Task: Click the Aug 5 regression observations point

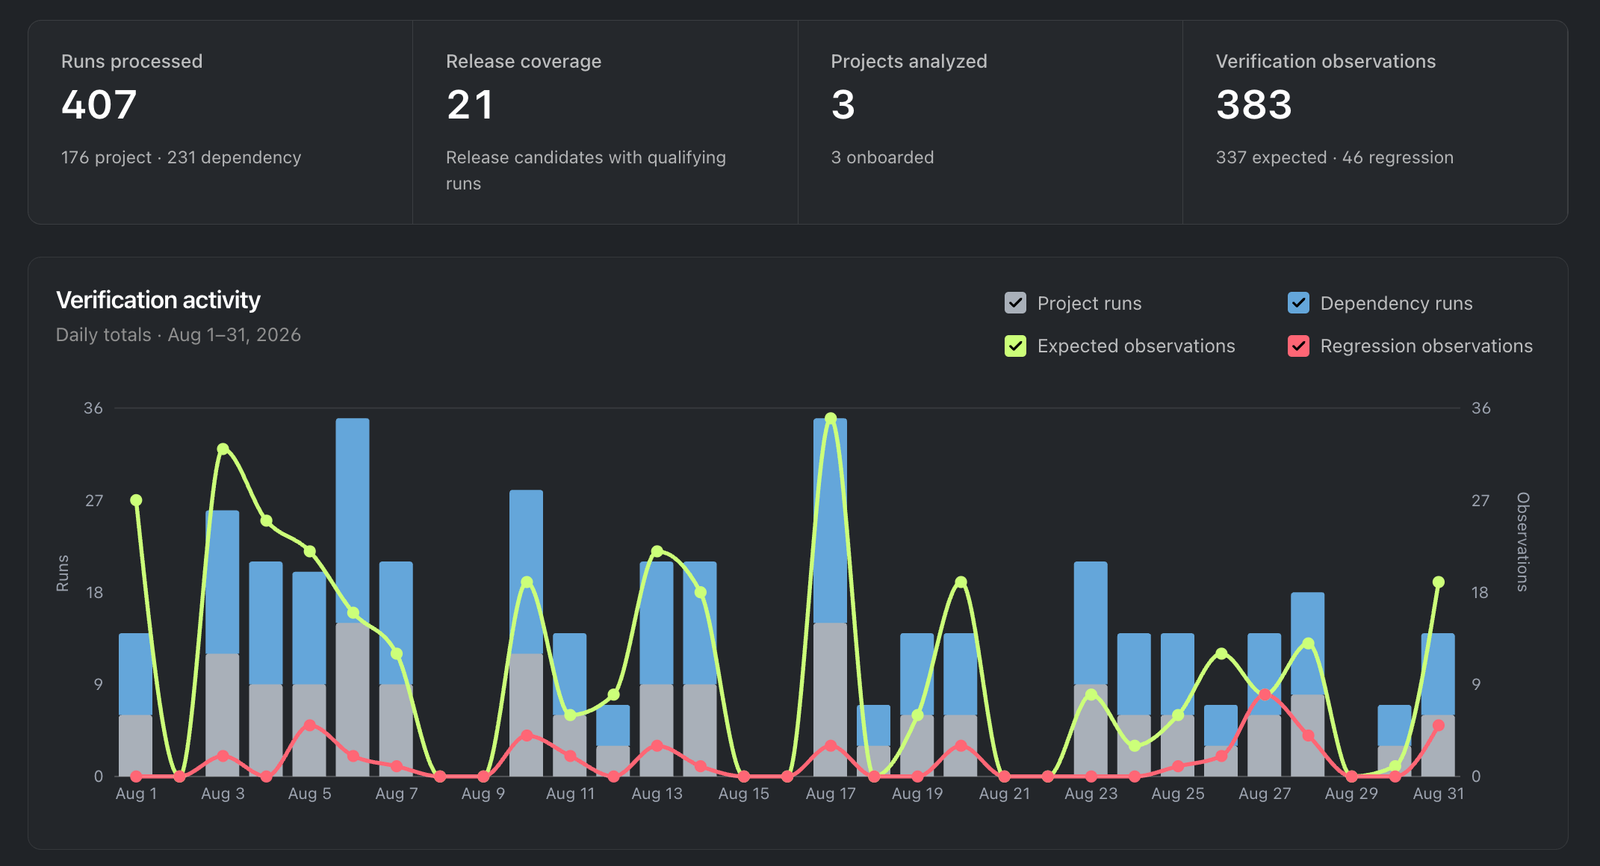Action: (310, 725)
